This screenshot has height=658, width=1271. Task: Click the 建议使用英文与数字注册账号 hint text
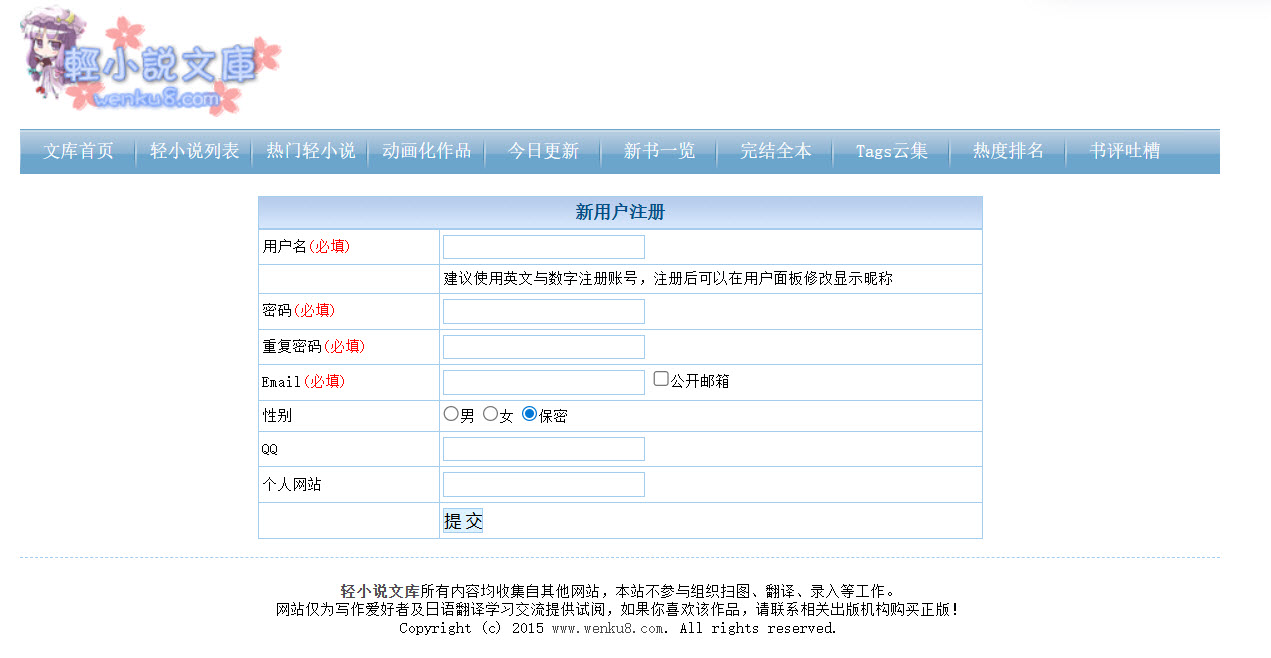click(x=668, y=279)
